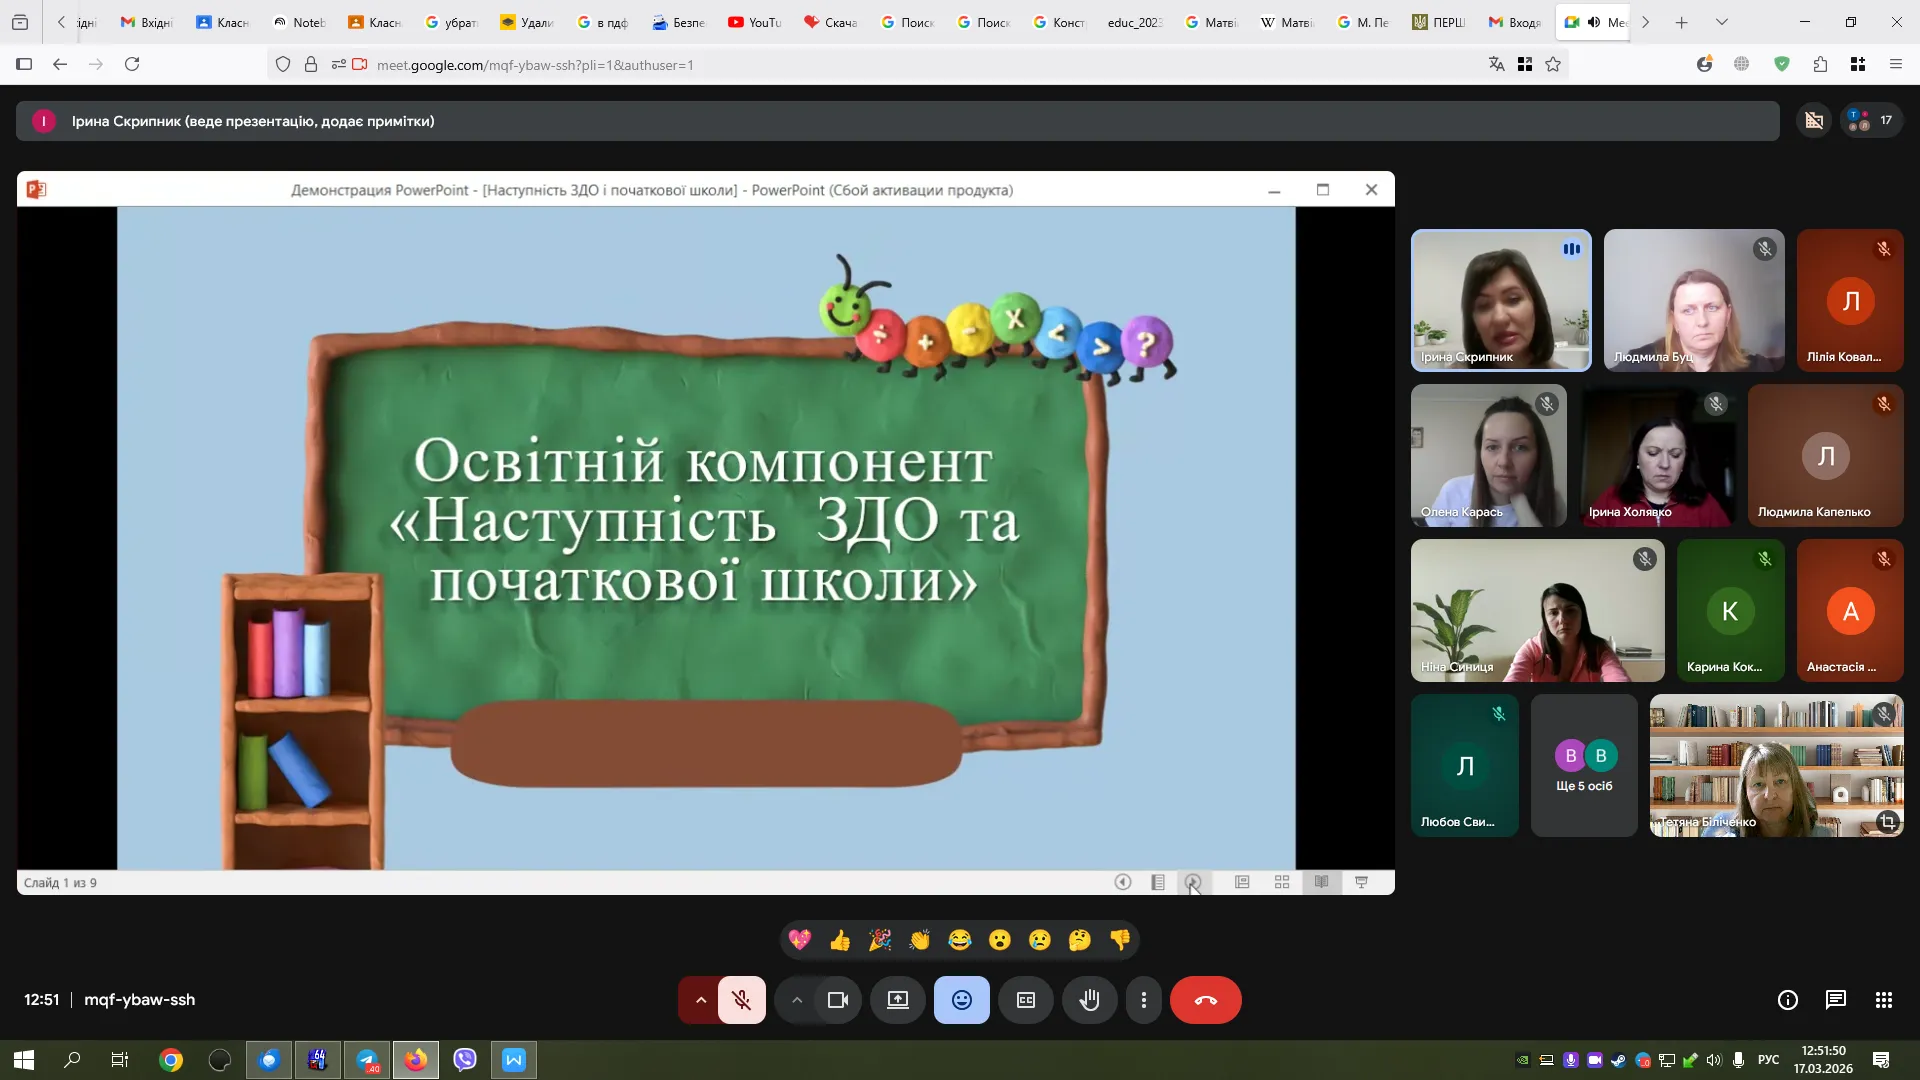Open the 'Ще 5 осіб' tile
This screenshot has height=1080, width=1920.
pyautogui.click(x=1584, y=766)
